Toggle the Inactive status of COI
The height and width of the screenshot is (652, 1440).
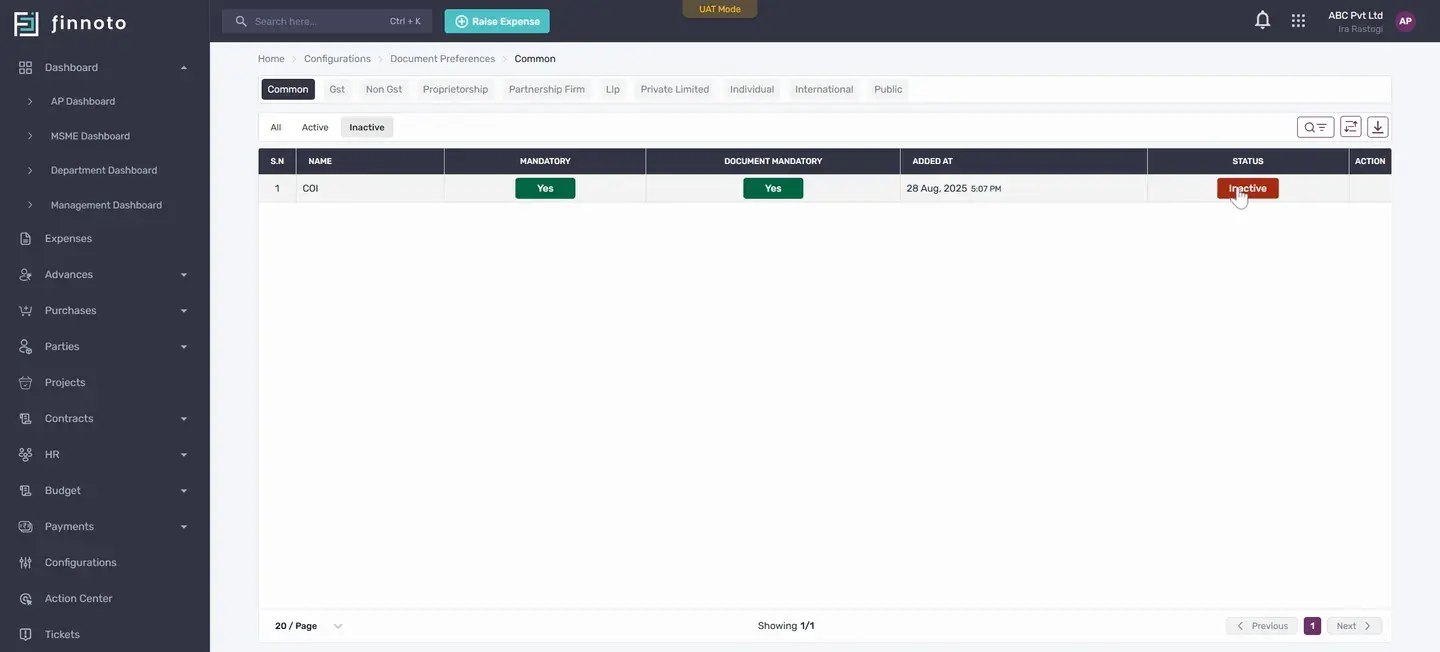click(1247, 188)
